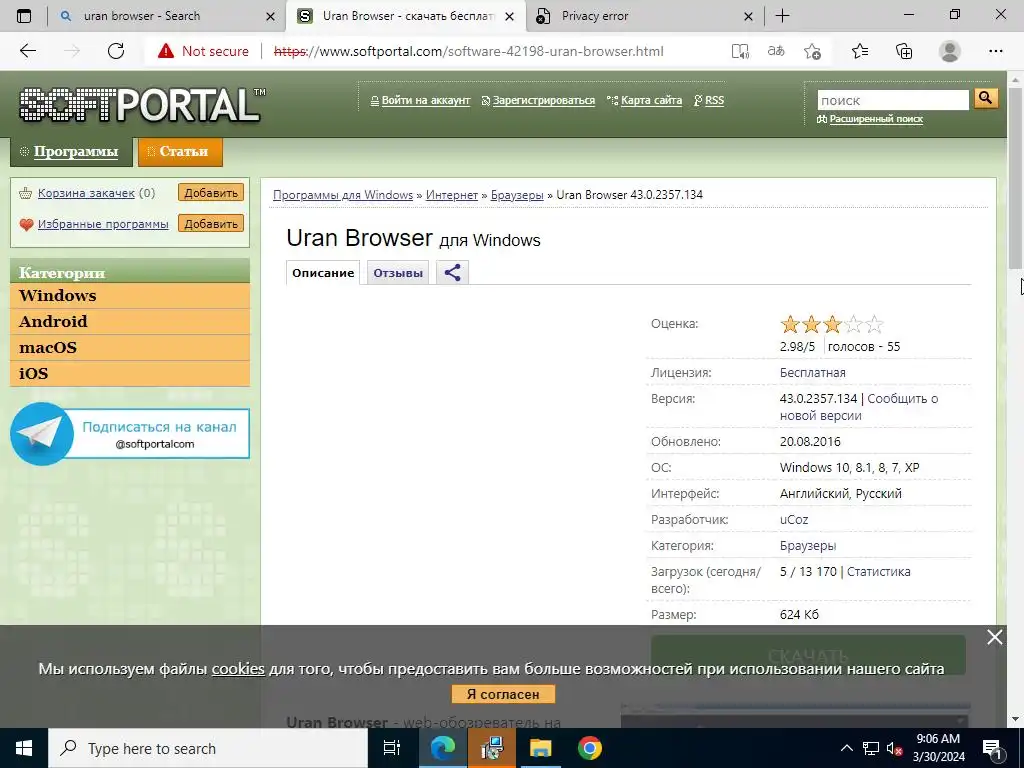
Task: Close the uran browser - Search tab
Action: click(x=270, y=17)
